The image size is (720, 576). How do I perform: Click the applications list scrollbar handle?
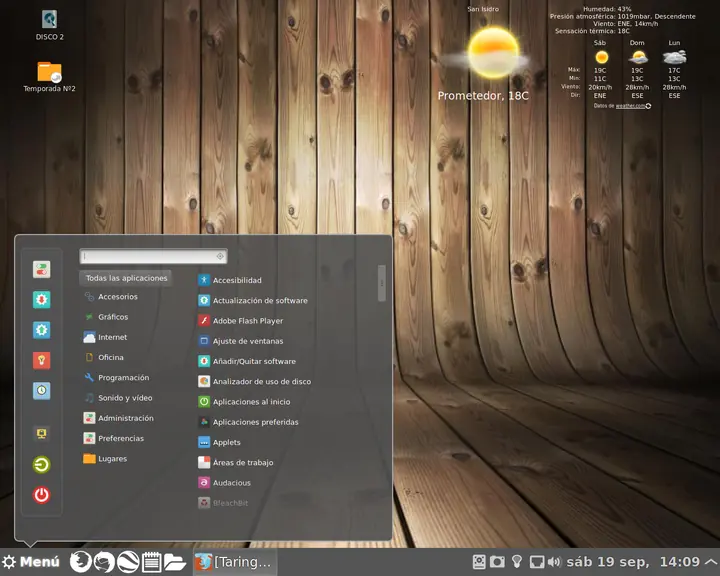point(382,283)
